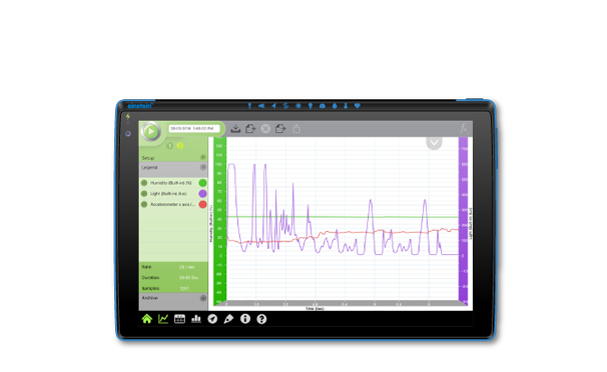Click the open file toolbar icon
This screenshot has height=372, width=607.
[x=250, y=129]
